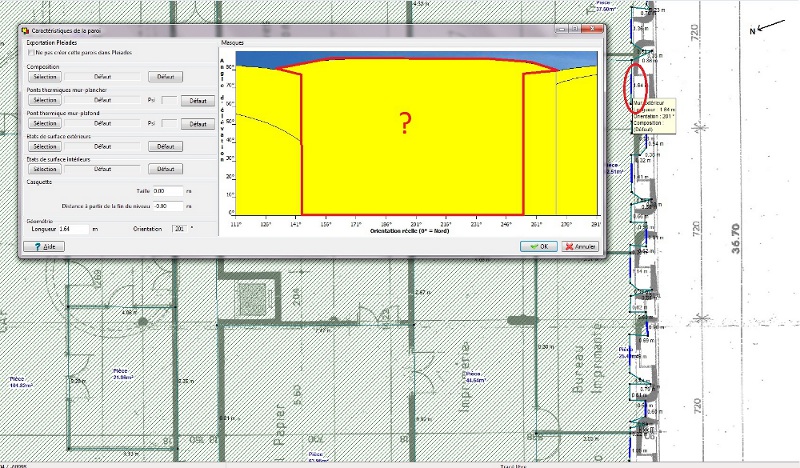Click the Défaut button for mur-plancher Psi
This screenshot has width=800, height=468.
point(198,101)
